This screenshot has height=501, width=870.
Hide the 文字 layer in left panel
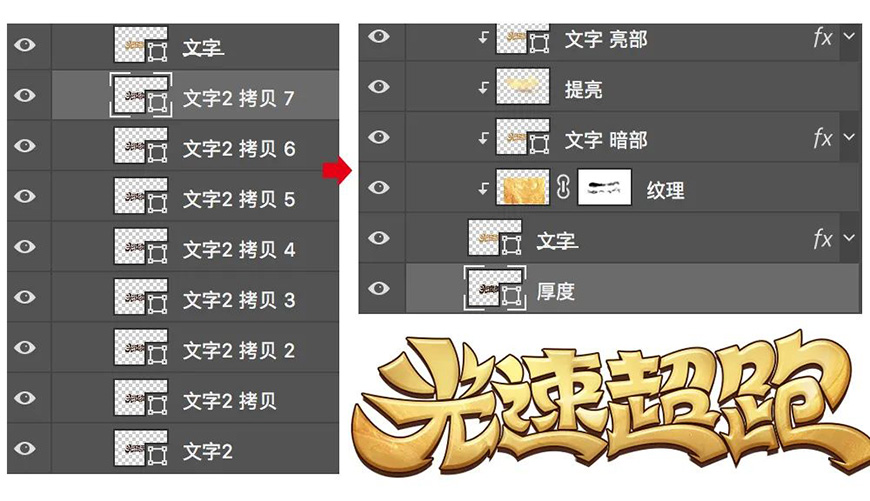point(25,45)
